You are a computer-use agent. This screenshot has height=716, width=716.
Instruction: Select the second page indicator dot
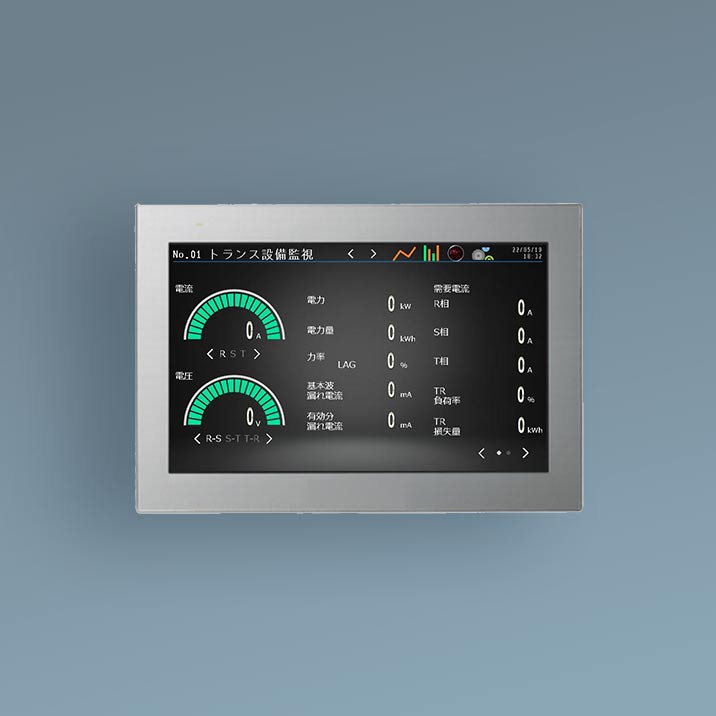tap(509, 453)
